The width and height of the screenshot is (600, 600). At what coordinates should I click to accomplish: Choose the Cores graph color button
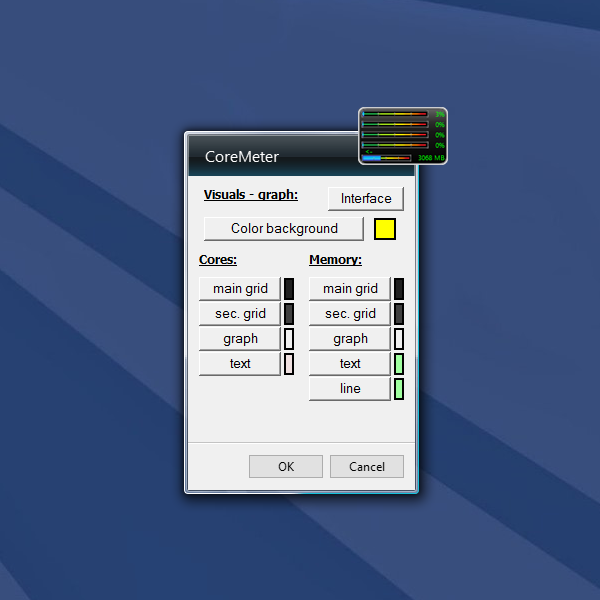pos(240,339)
